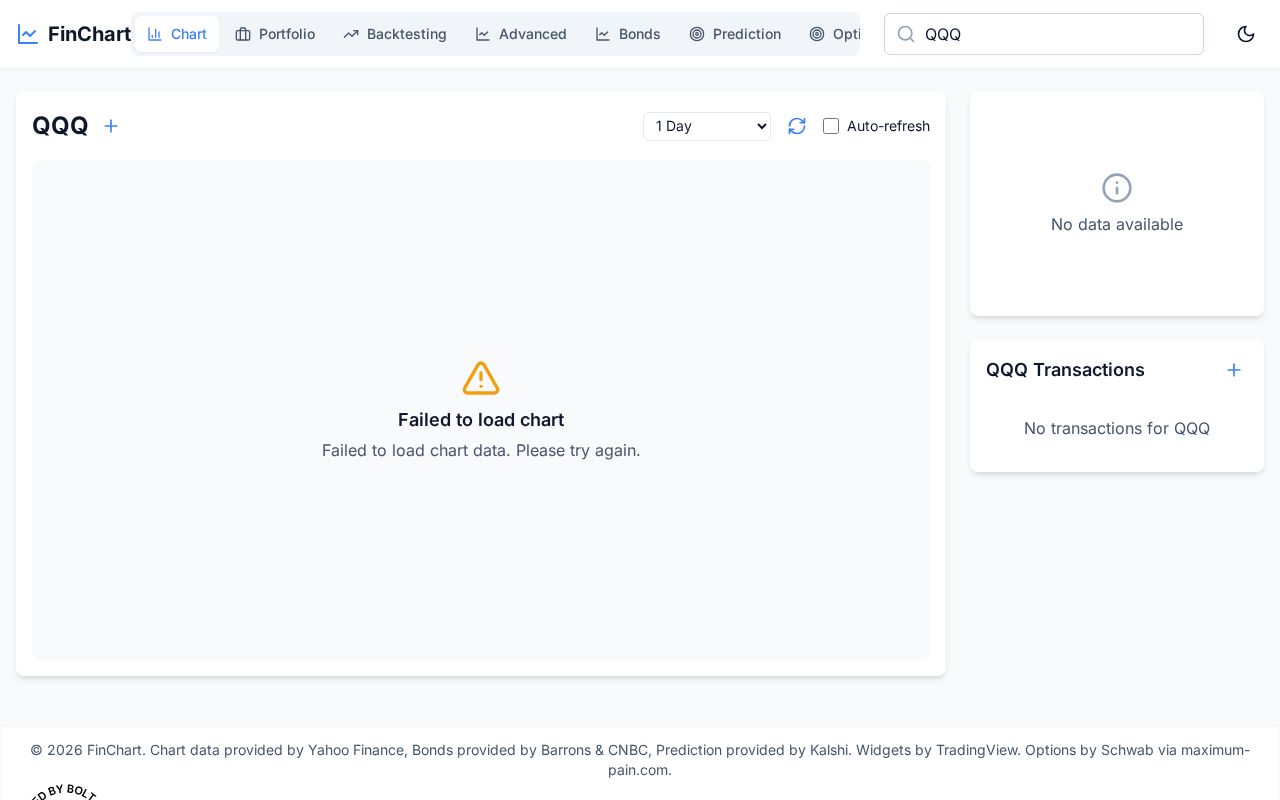This screenshot has height=800, width=1280.
Task: Click the chart warning triangle icon
Action: [x=481, y=378]
